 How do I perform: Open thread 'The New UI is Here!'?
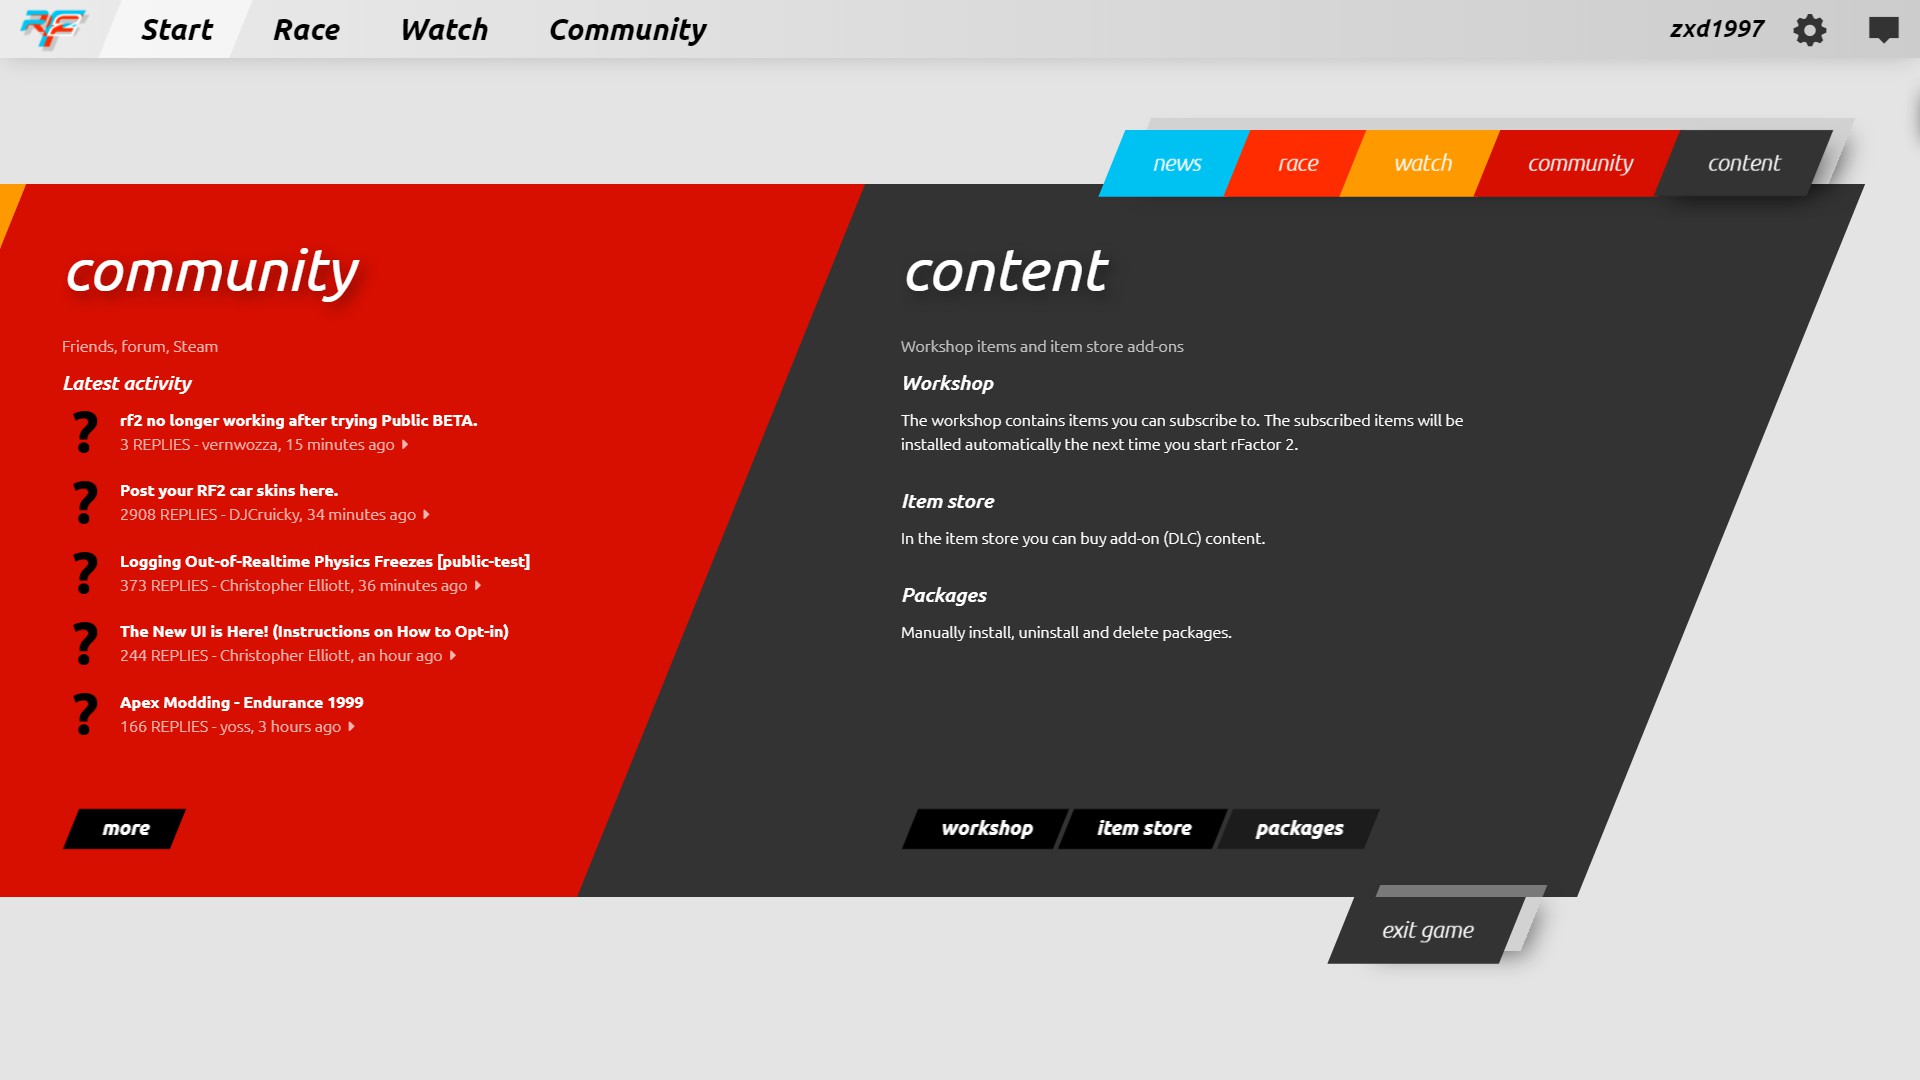[314, 632]
